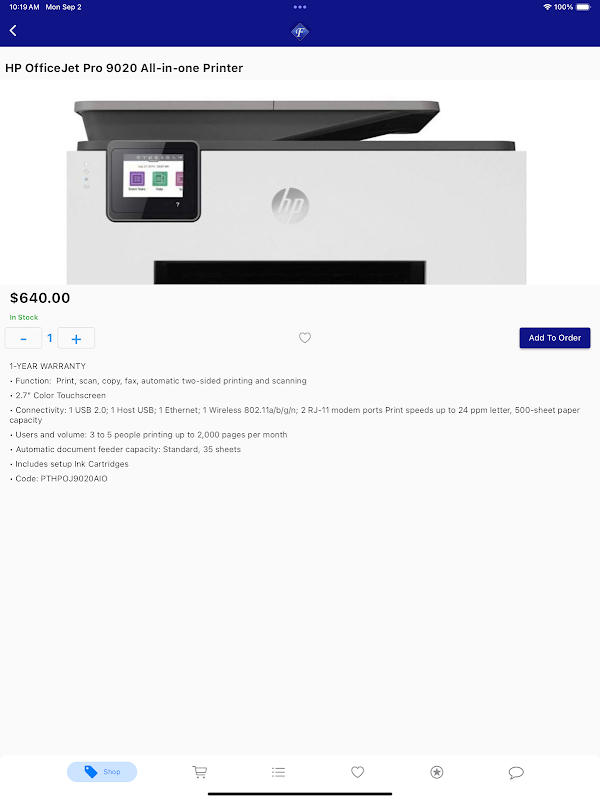Click the Add To Order button
Screen dimensions: 600x800
pyautogui.click(x=555, y=338)
